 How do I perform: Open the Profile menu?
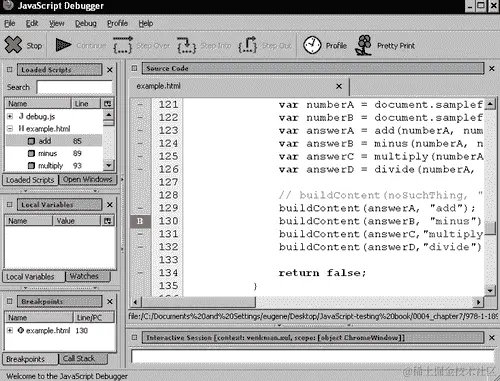point(117,23)
